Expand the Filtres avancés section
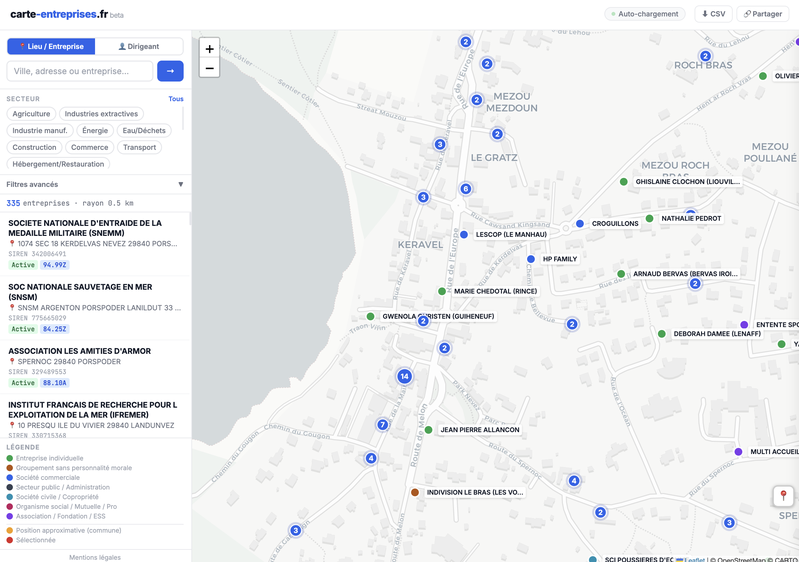 pyautogui.click(x=95, y=184)
